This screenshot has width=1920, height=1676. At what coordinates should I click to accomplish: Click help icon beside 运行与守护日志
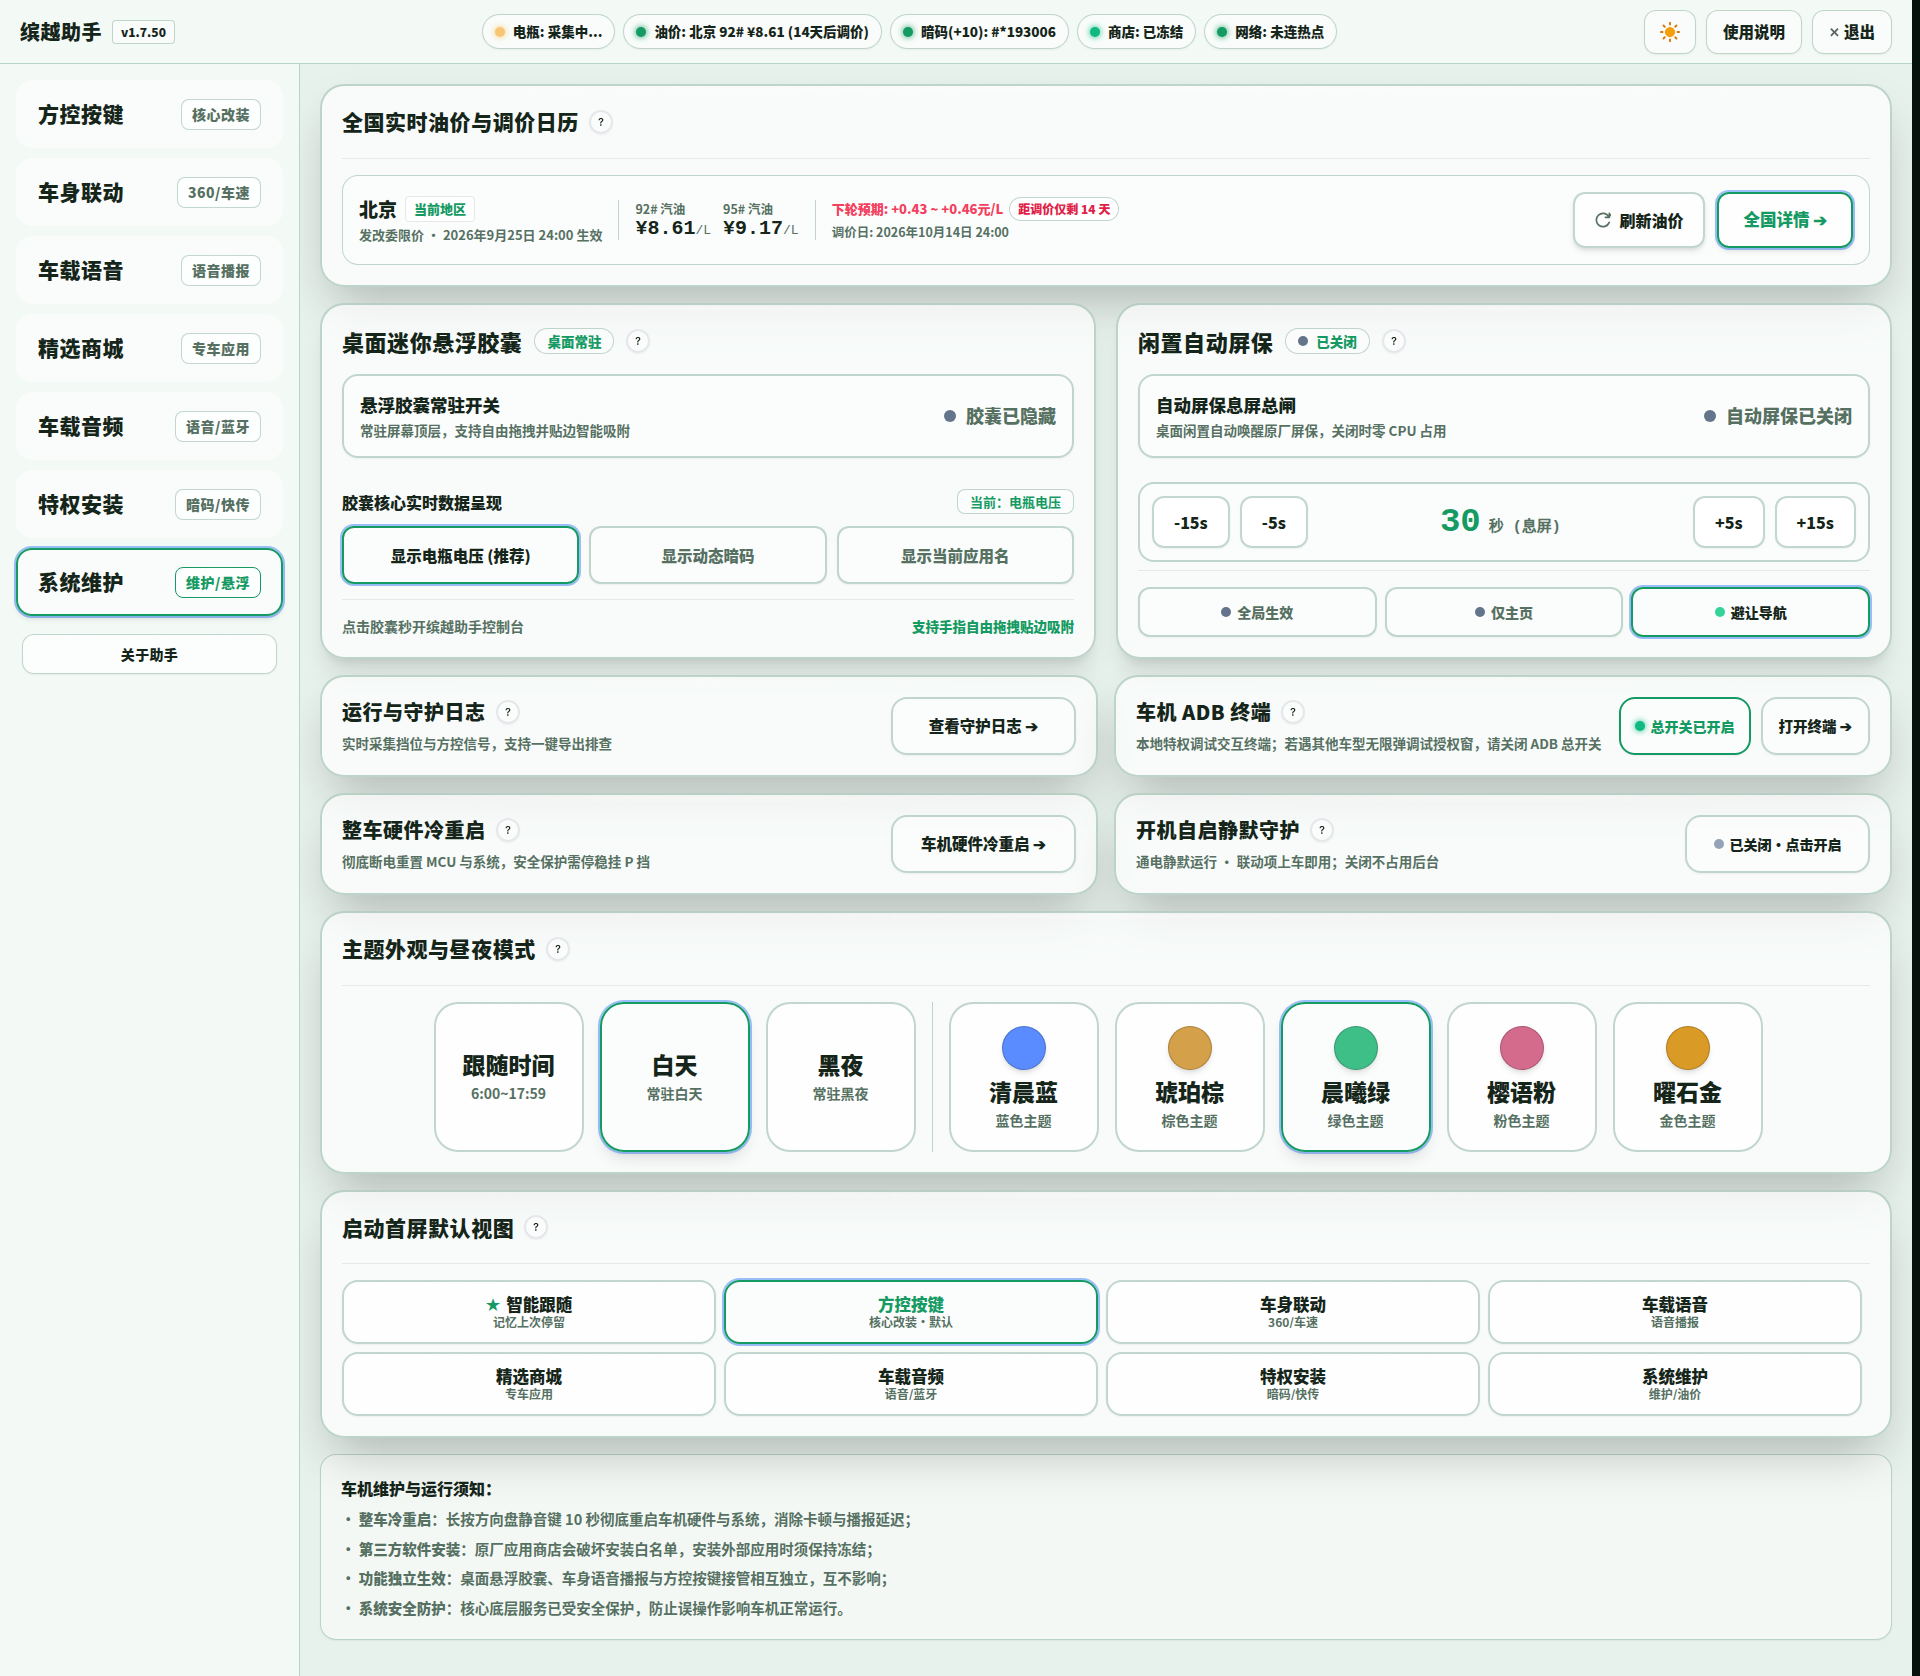point(508,712)
